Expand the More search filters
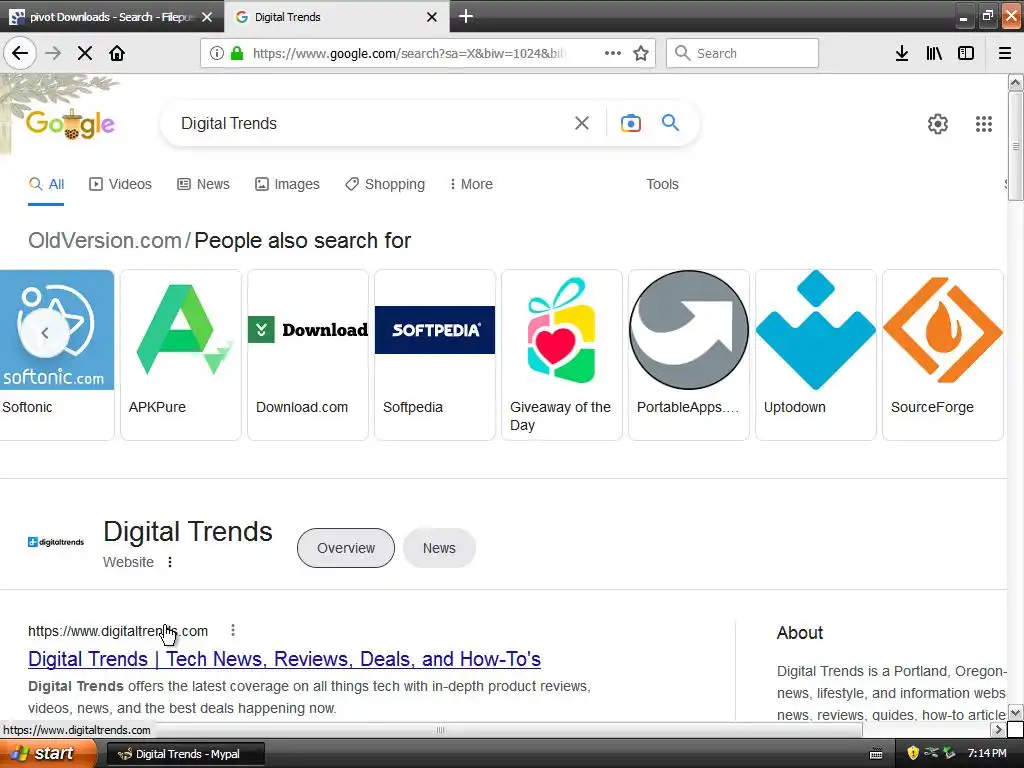The width and height of the screenshot is (1024, 768). tap(471, 184)
